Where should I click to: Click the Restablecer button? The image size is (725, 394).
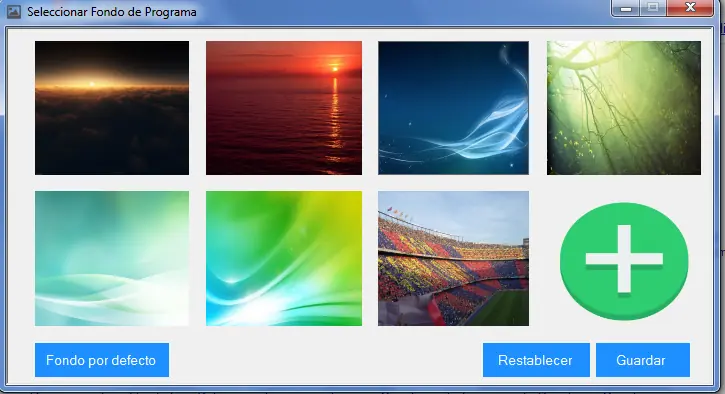point(536,360)
